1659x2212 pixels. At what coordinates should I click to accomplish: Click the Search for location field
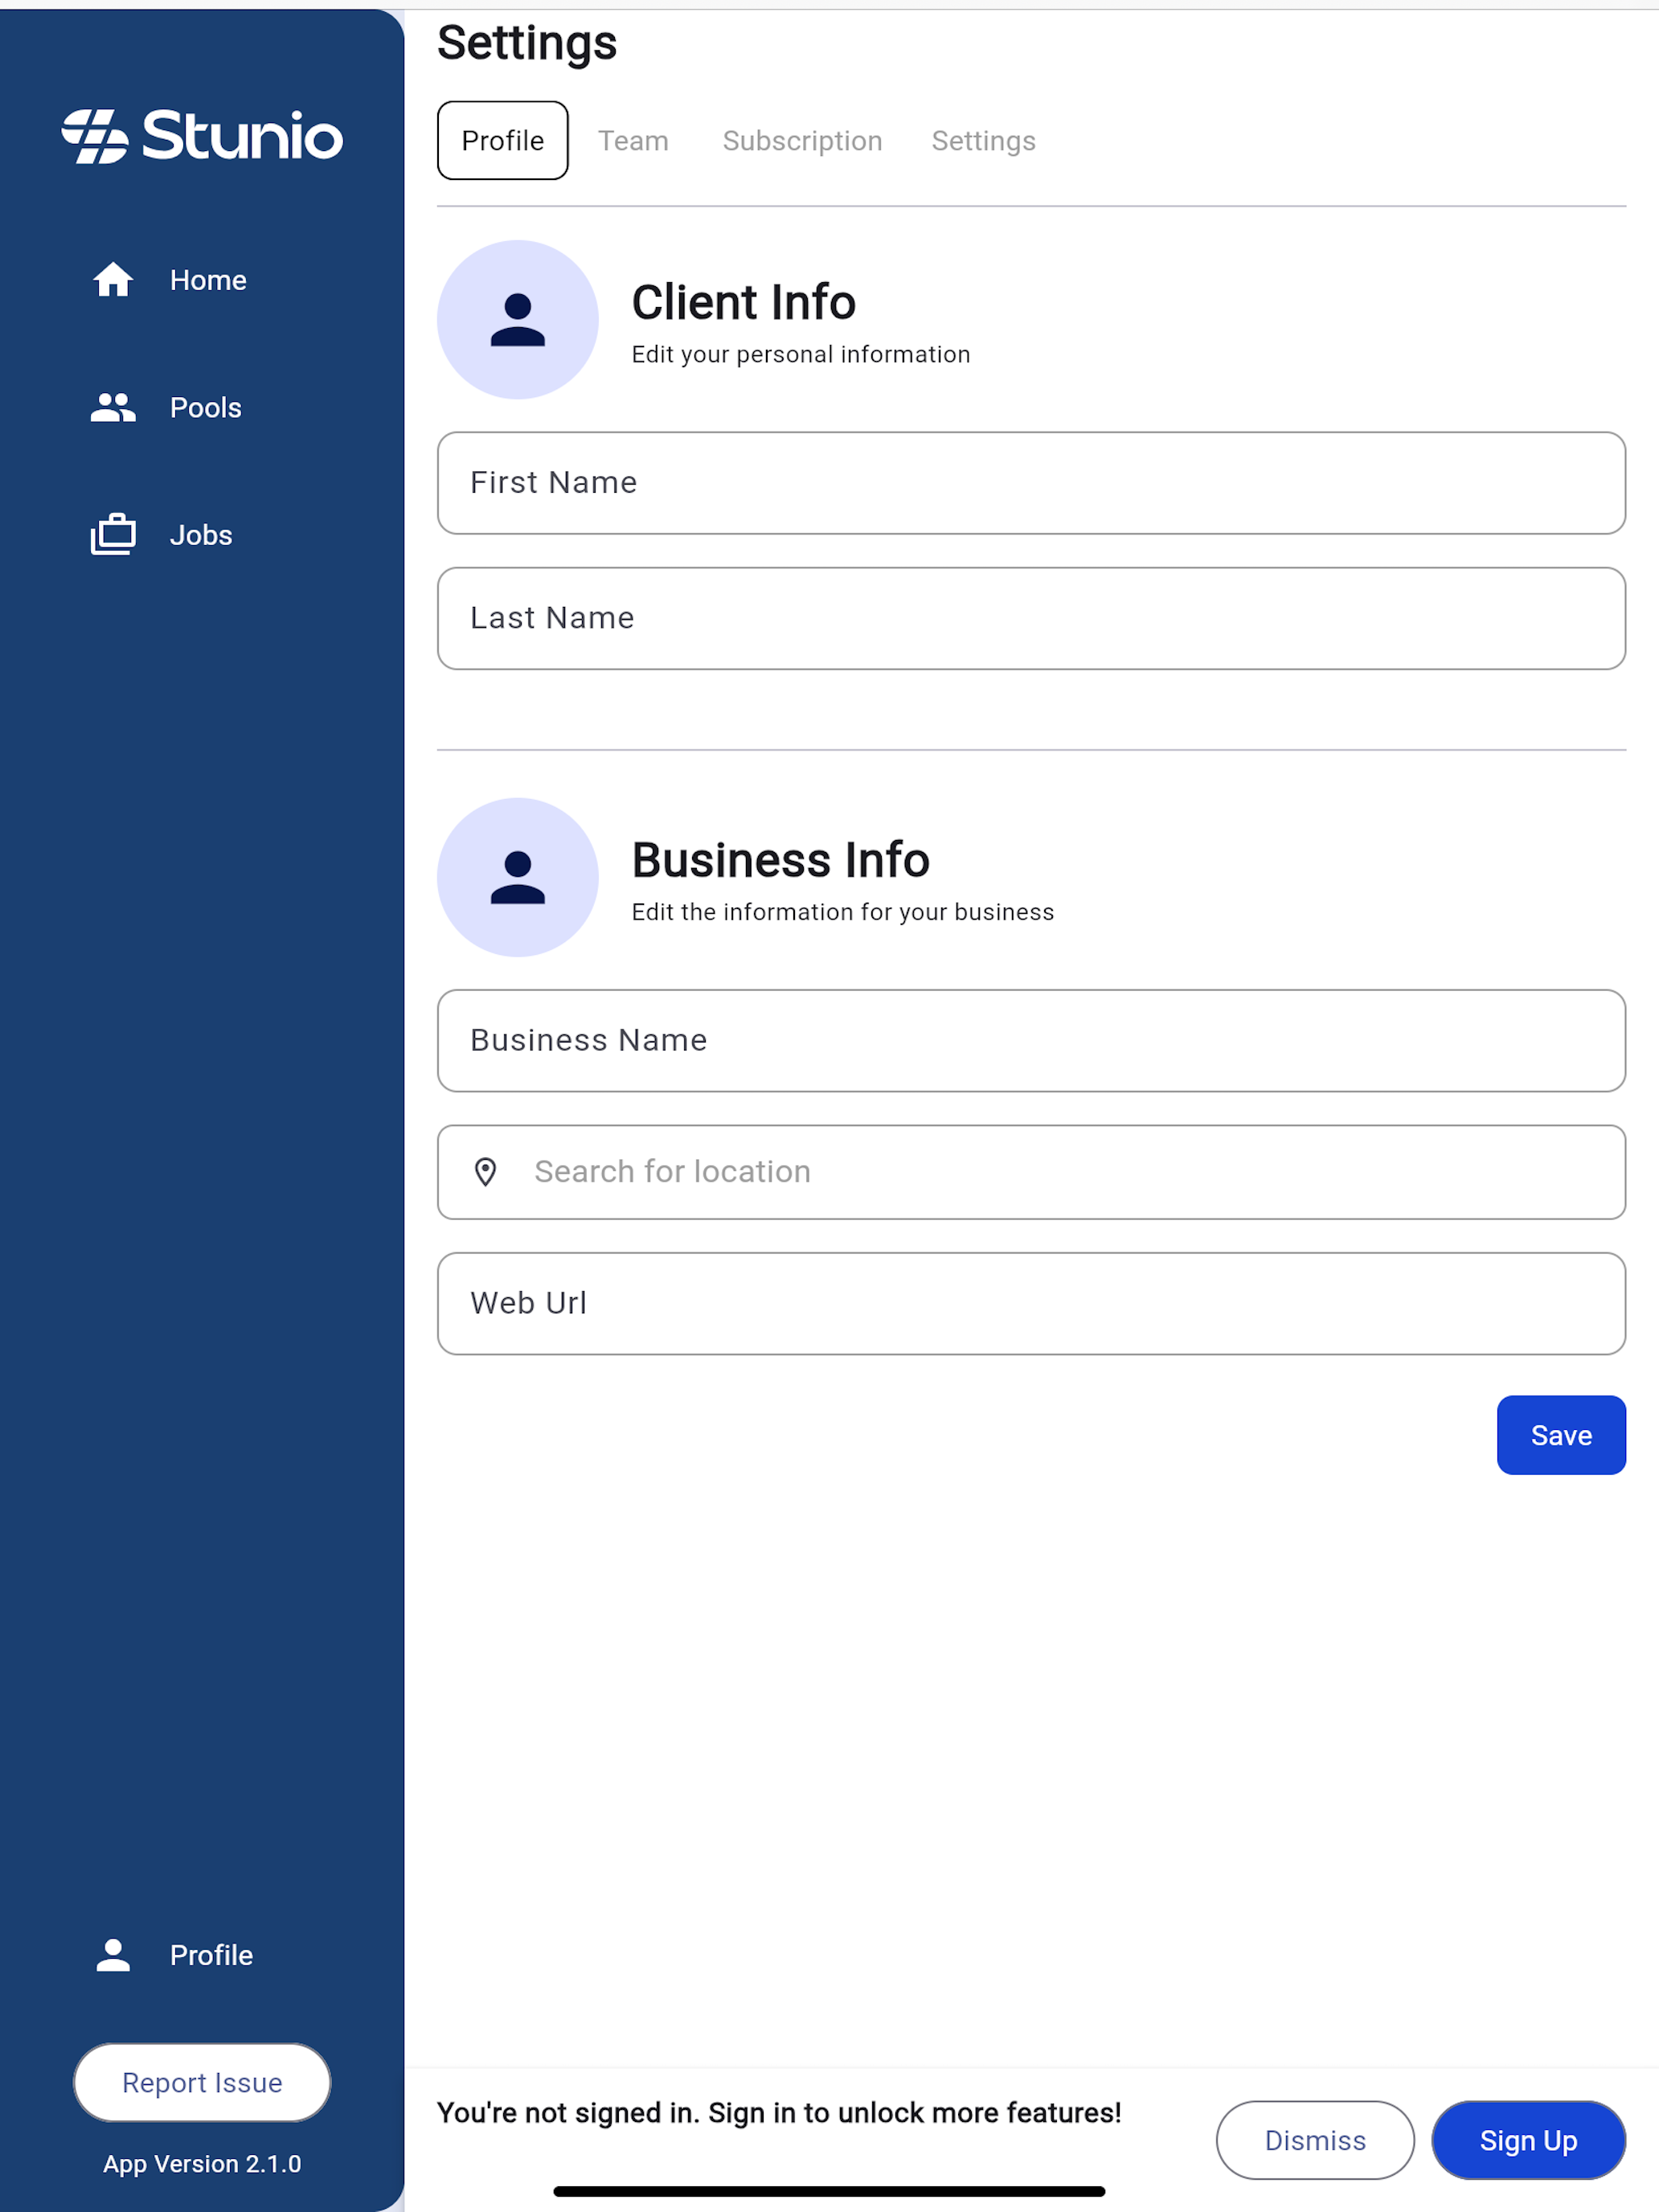[x=1031, y=1172]
